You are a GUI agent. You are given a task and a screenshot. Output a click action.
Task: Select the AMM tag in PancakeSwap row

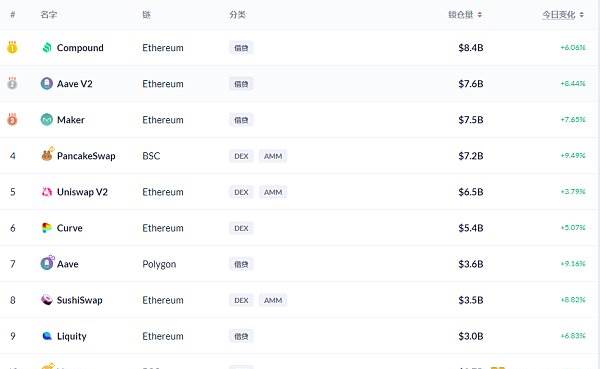click(273, 156)
